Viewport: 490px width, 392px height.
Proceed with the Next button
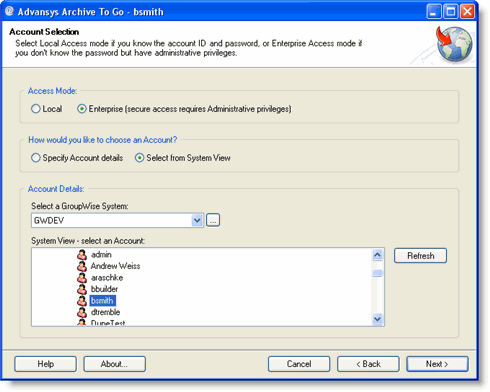click(x=437, y=364)
